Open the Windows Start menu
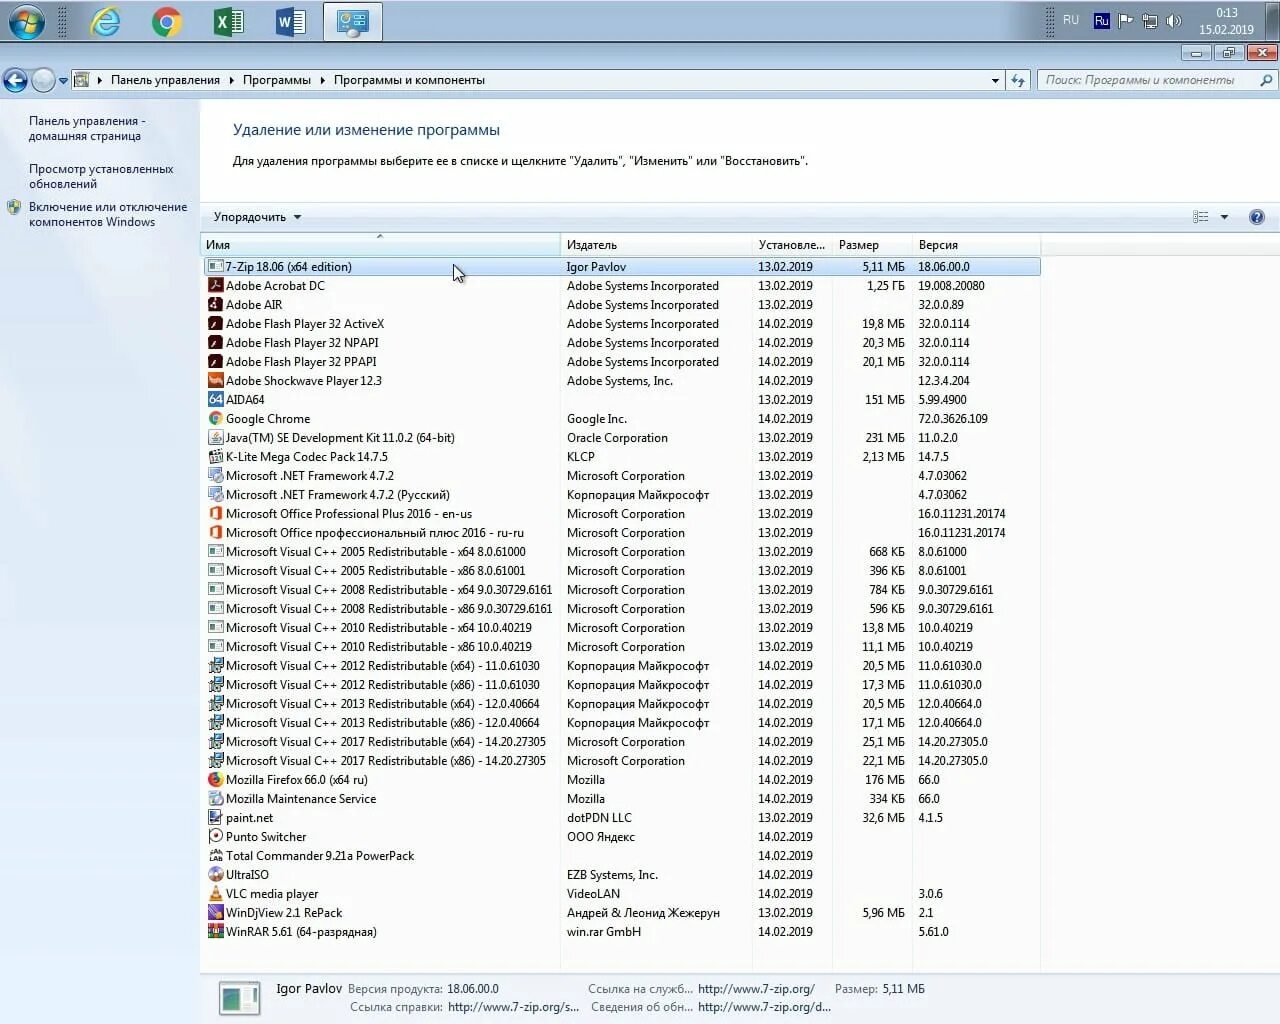Viewport: 1280px width, 1024px height. (x=26, y=21)
